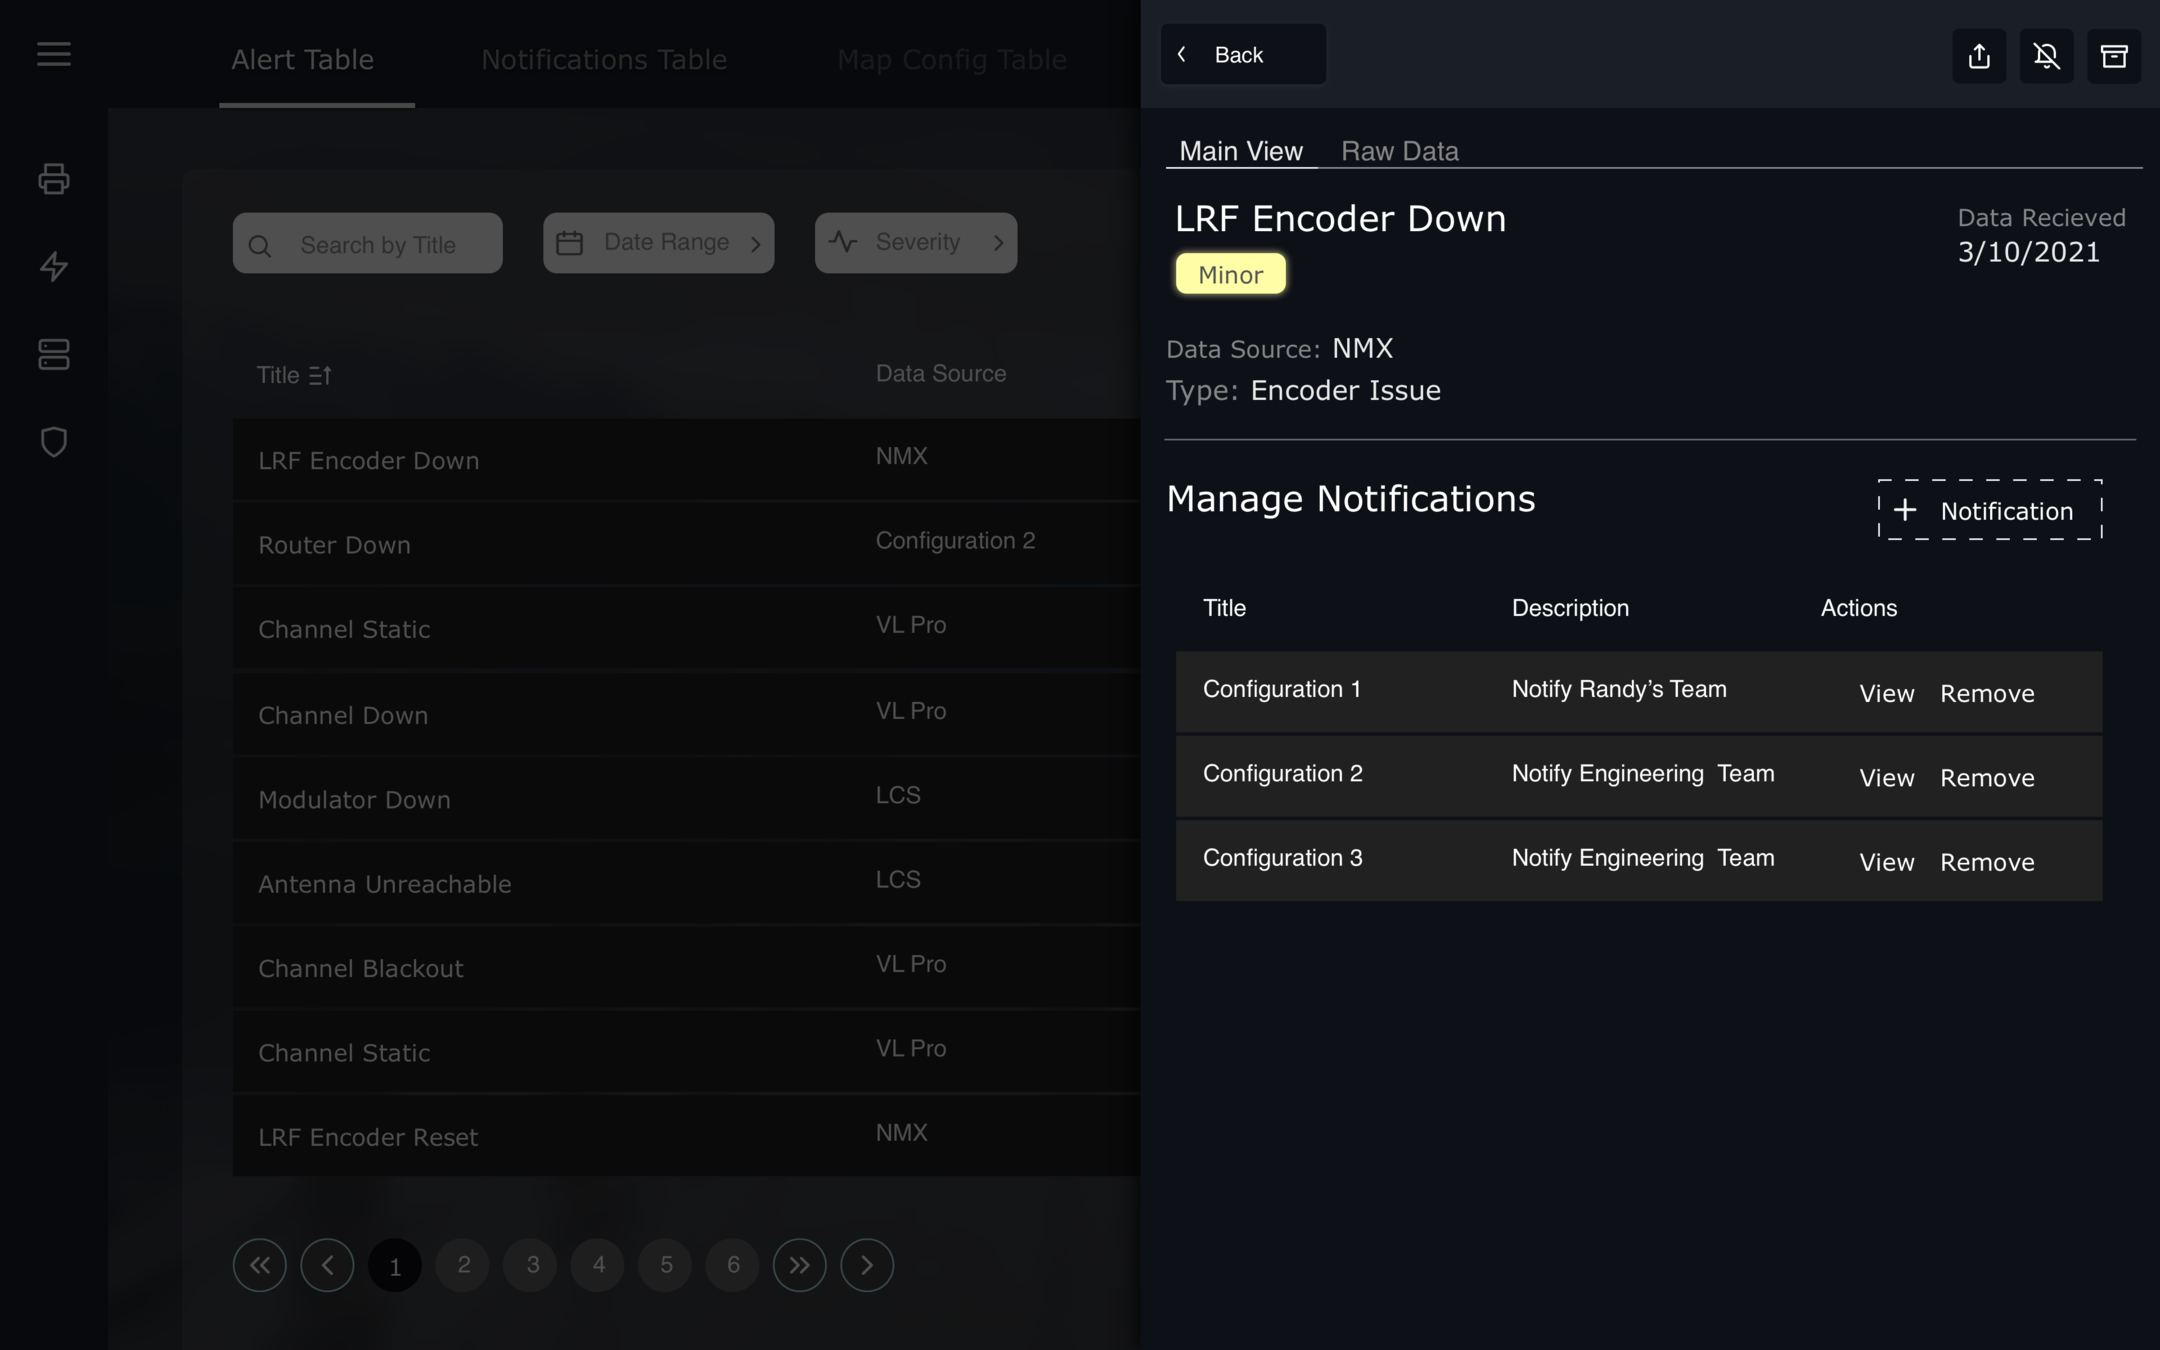
Task: Add a new Notification
Action: pos(1989,511)
